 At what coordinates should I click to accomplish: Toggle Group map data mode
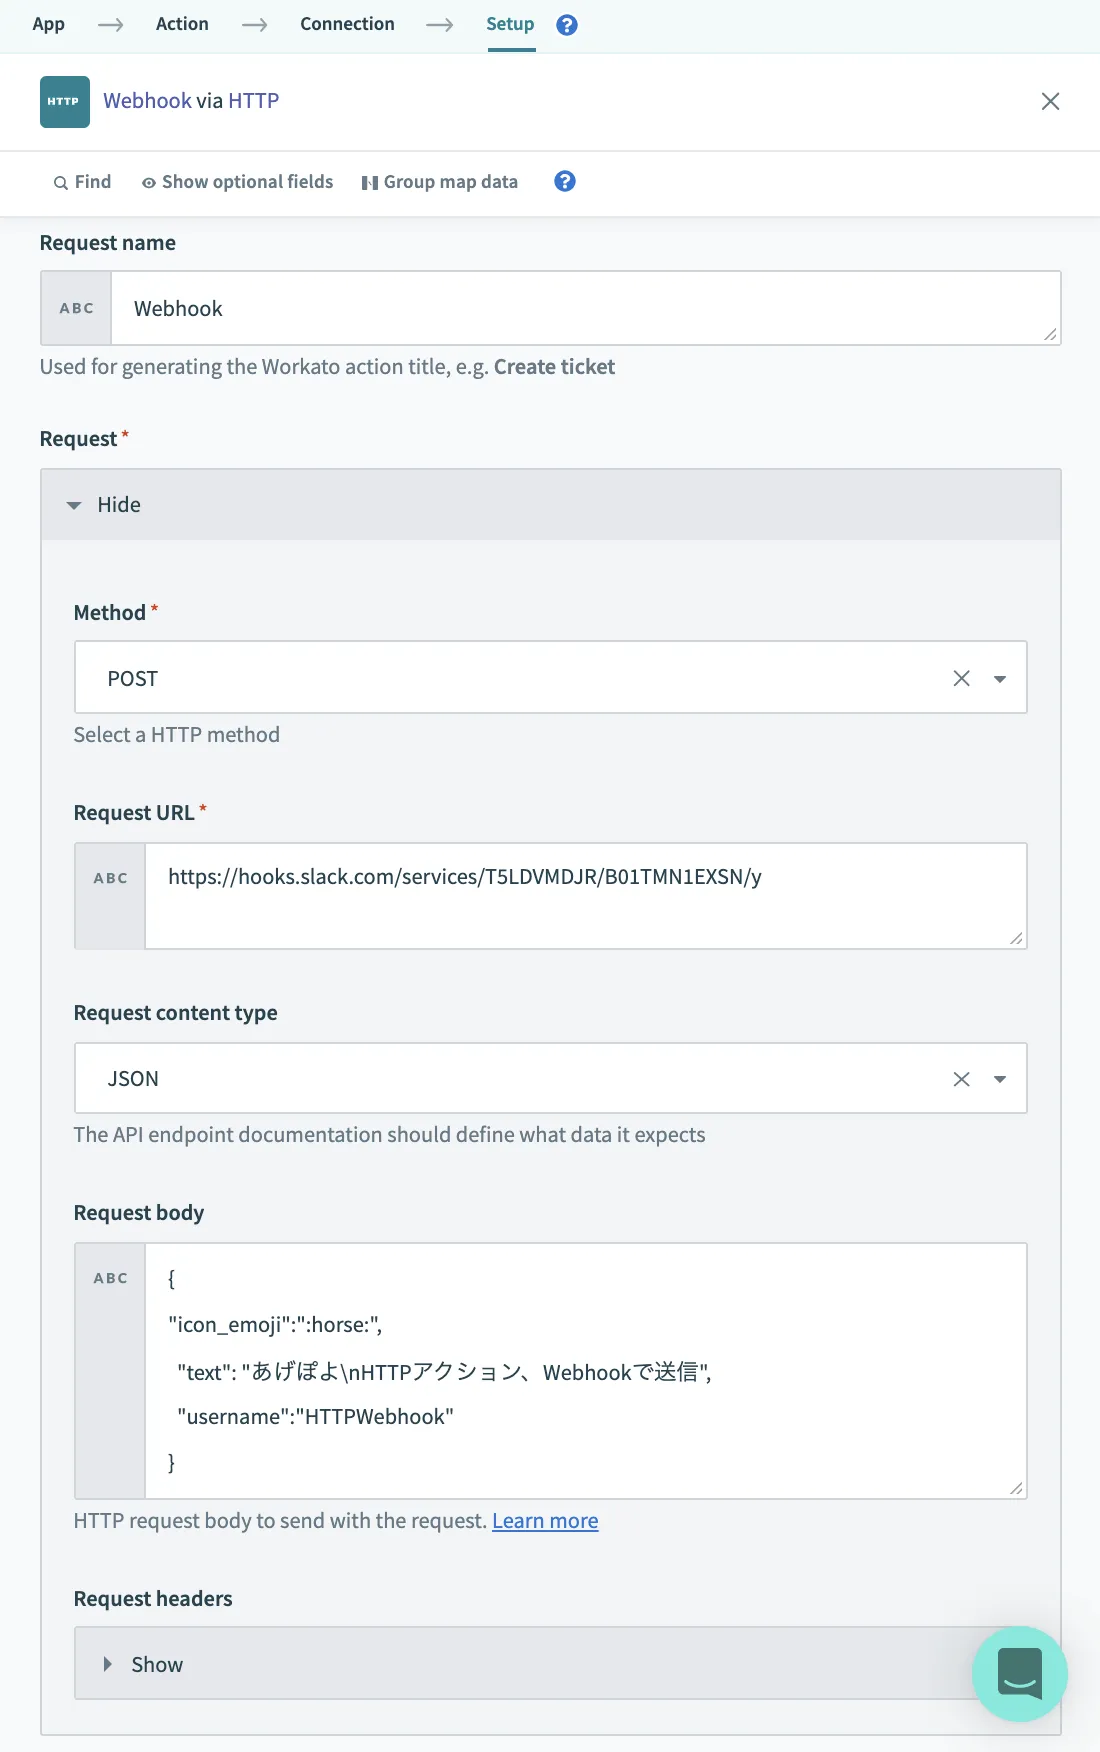click(440, 182)
